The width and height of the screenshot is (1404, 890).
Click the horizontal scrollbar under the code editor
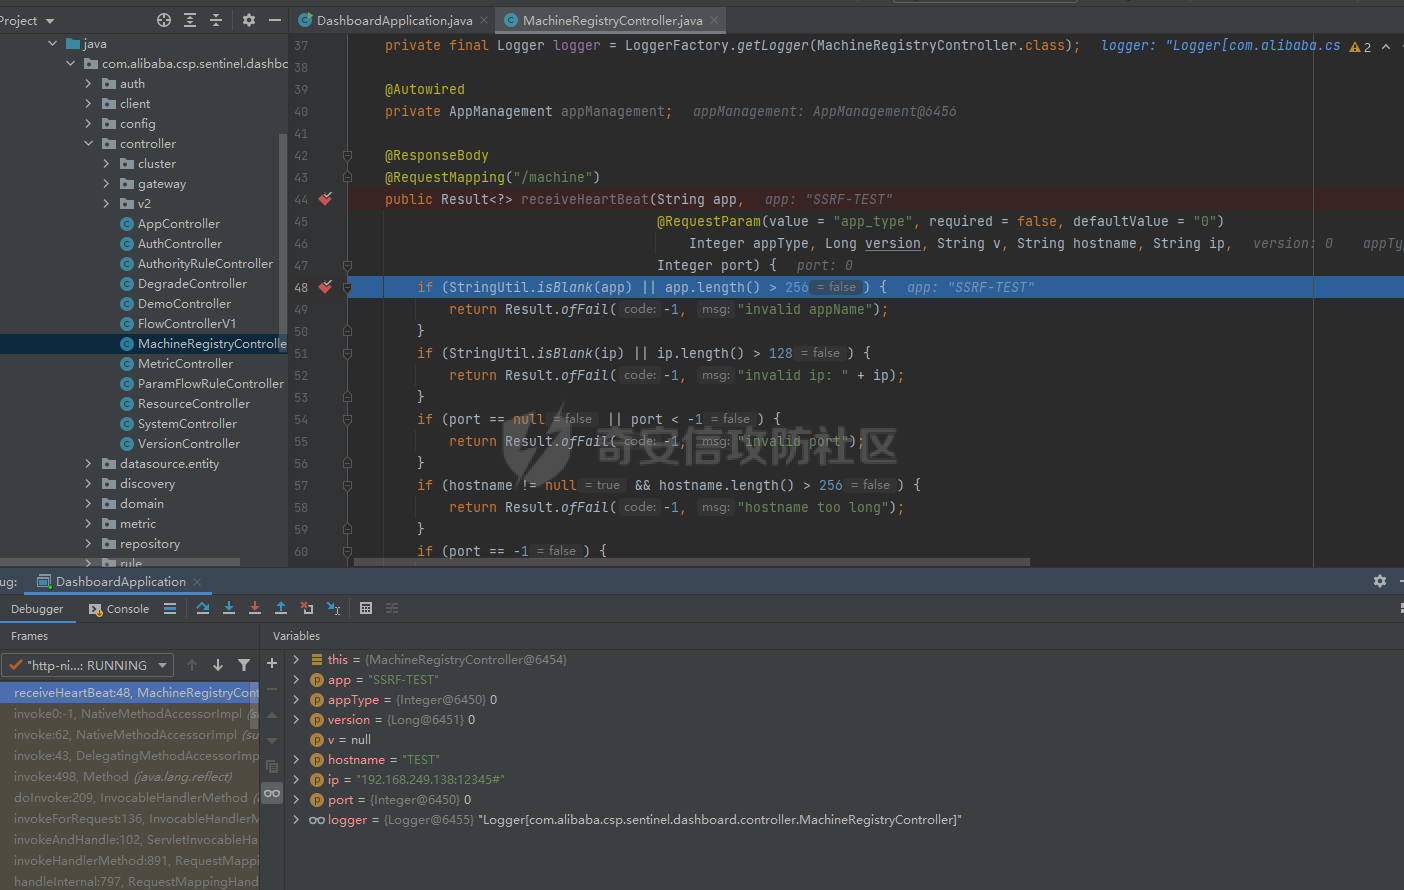point(691,562)
